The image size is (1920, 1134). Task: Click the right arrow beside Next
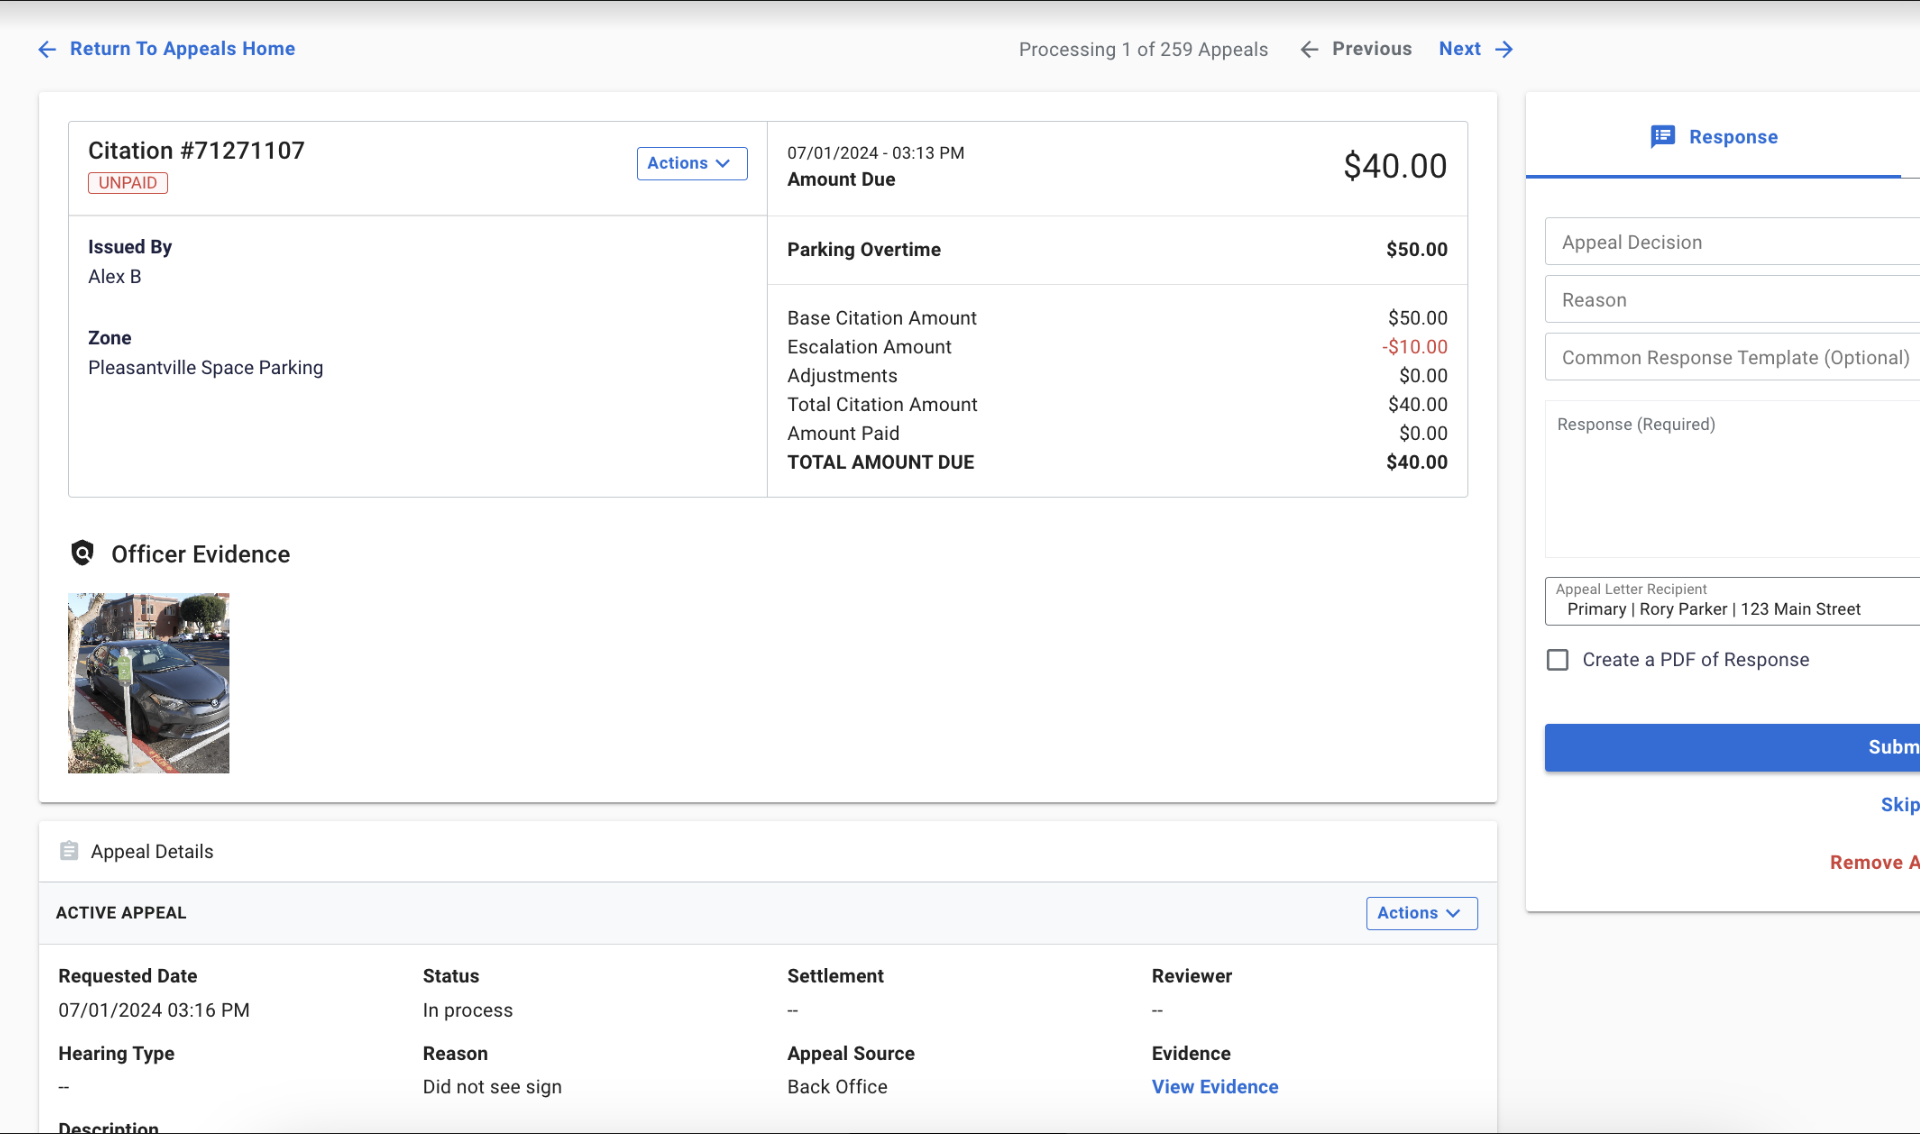pos(1504,49)
